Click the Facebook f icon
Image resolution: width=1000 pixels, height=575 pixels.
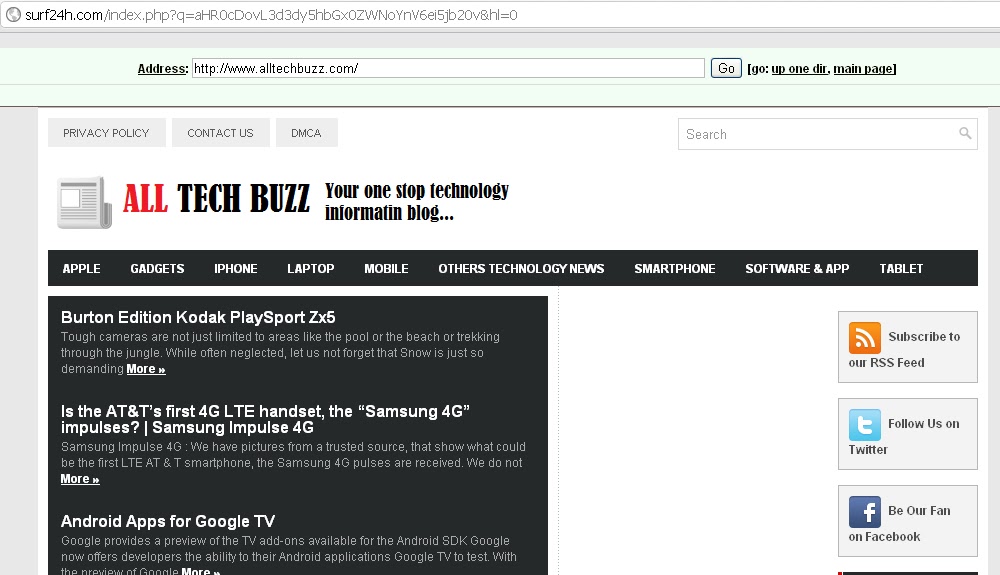864,512
